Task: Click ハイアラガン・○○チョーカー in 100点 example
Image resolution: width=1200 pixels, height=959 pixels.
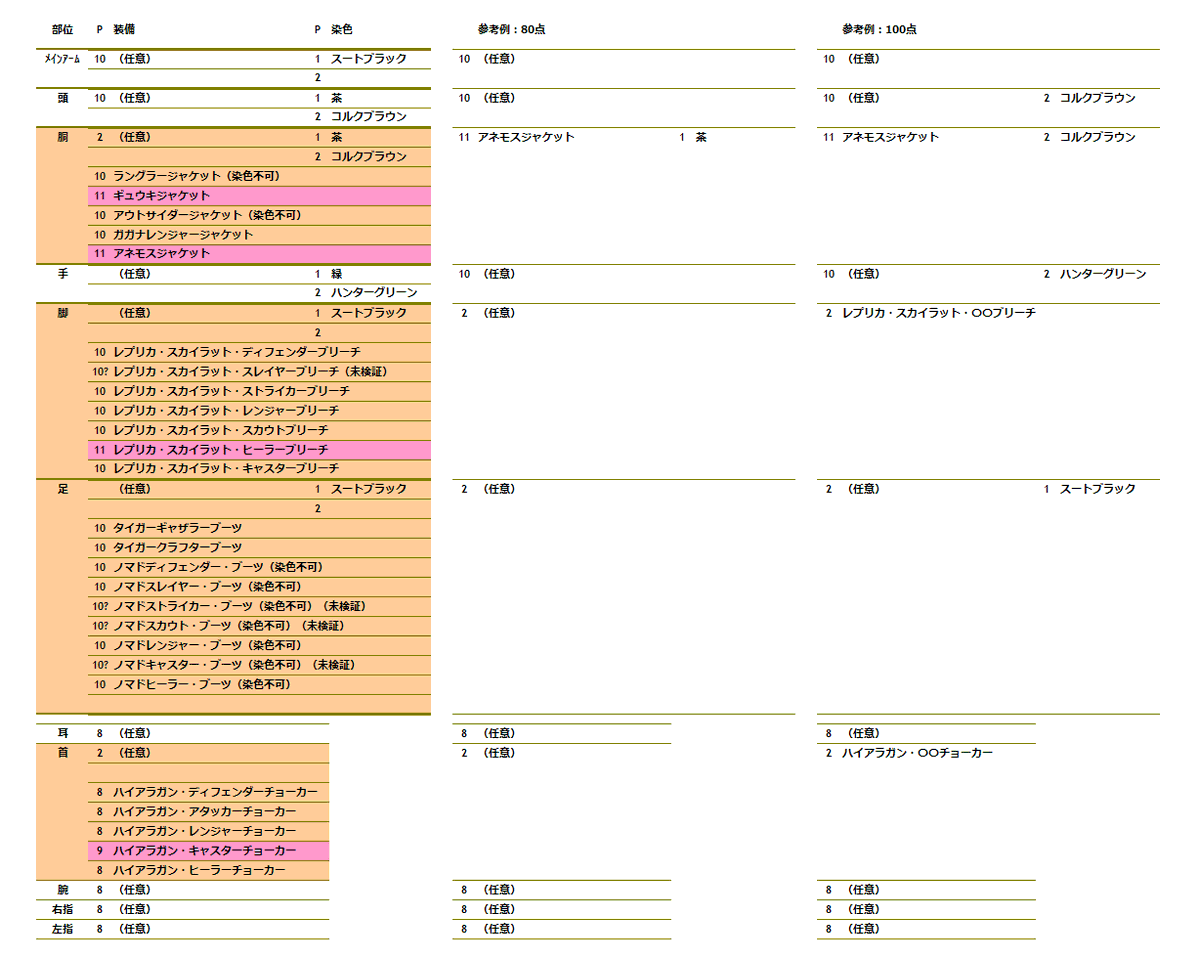Action: pyautogui.click(x=917, y=753)
